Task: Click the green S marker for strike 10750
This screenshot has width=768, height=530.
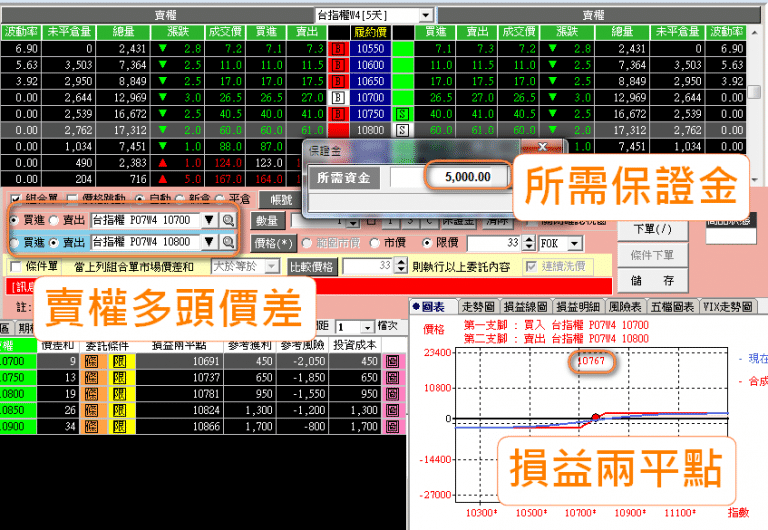Action: (402, 114)
